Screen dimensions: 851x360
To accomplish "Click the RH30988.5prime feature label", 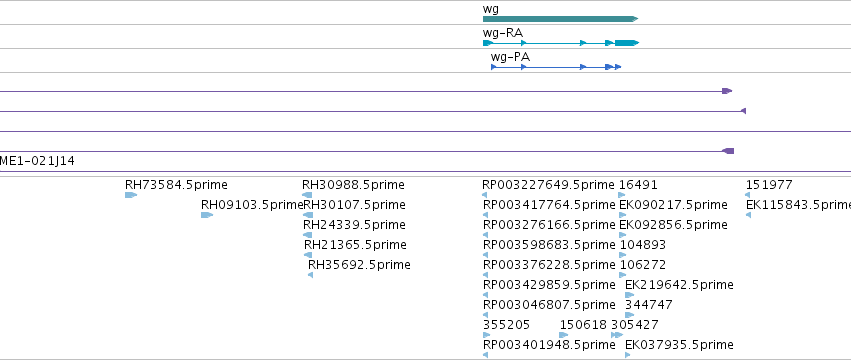I will (353, 185).
